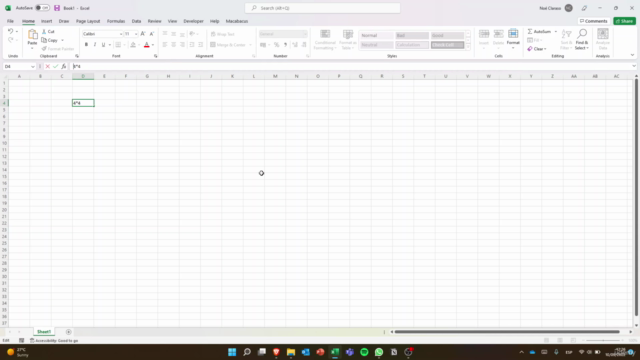
Task: Open Find & Select magnifier
Action: pos(582,39)
